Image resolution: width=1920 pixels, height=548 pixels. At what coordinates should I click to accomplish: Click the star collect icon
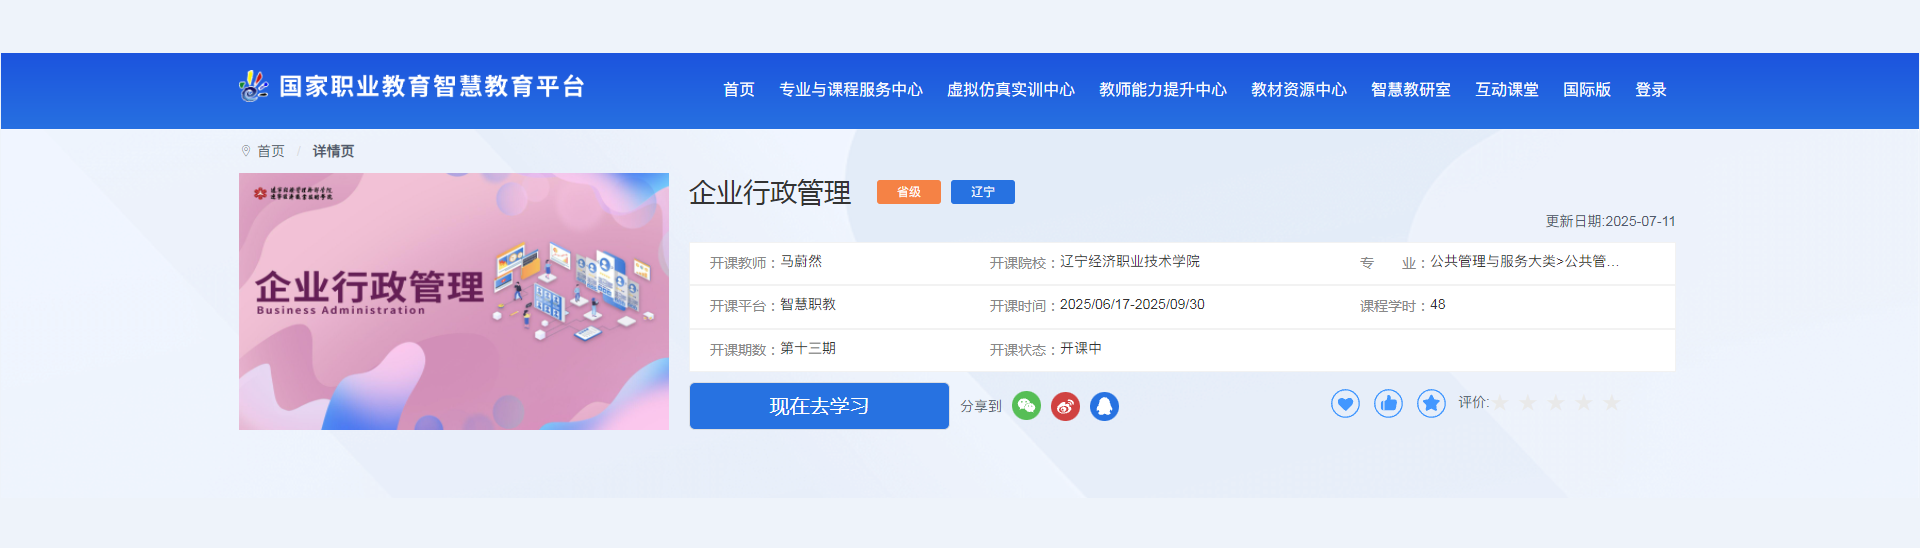coord(1431,404)
